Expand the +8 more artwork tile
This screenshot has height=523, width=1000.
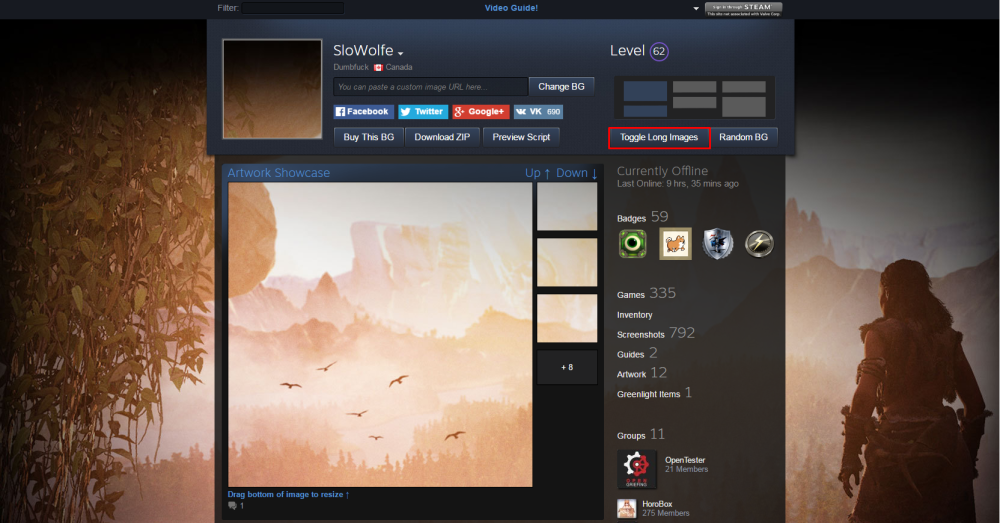[567, 367]
